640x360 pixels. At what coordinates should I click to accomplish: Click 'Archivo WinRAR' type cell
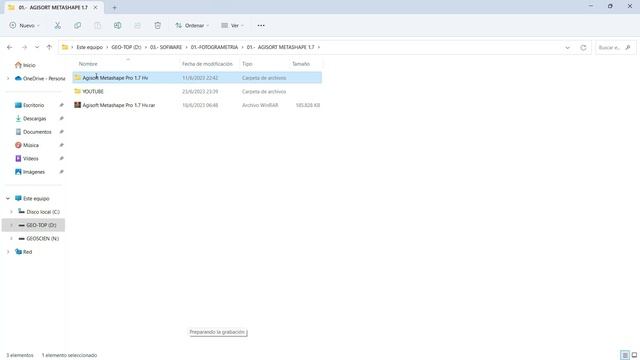(x=260, y=105)
